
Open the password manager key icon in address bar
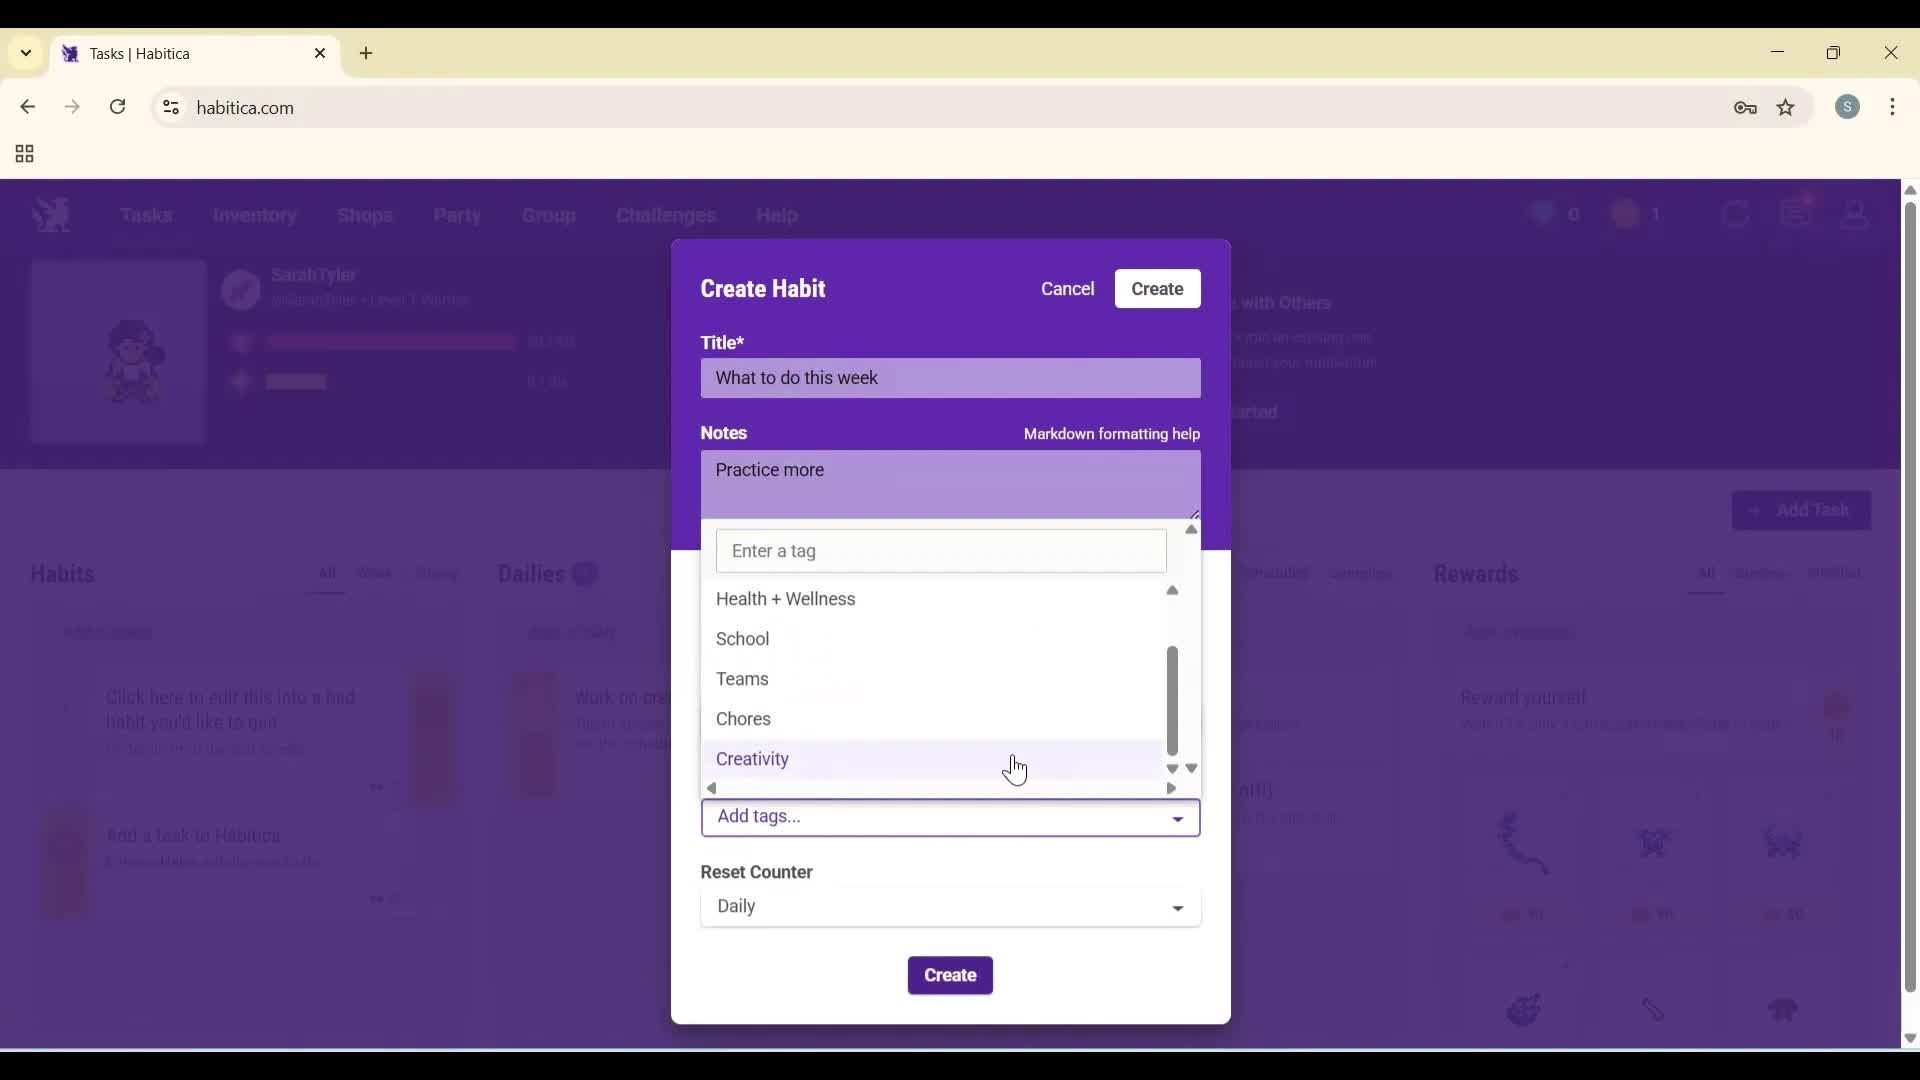[x=1746, y=107]
